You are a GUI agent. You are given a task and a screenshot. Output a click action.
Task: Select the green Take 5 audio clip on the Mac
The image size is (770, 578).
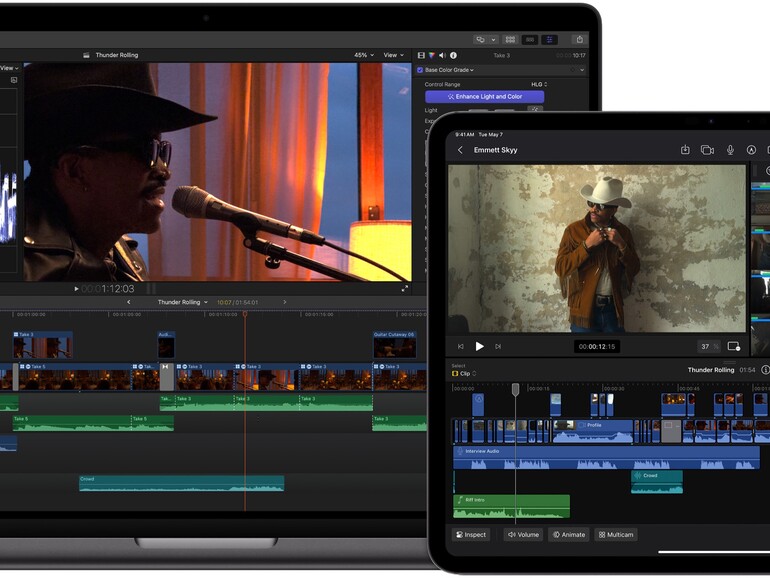coord(72,423)
